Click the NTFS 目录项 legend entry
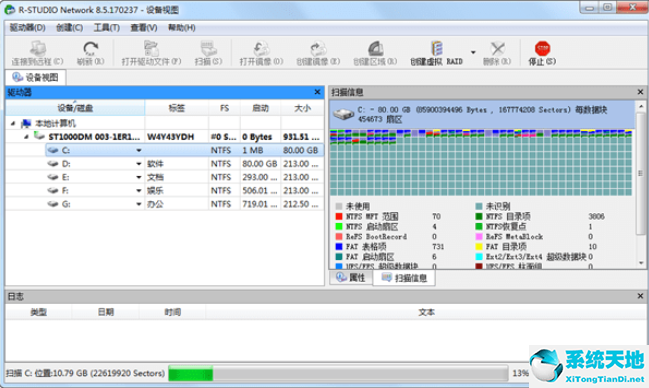Screen dimensions: 649x388 tap(508, 216)
